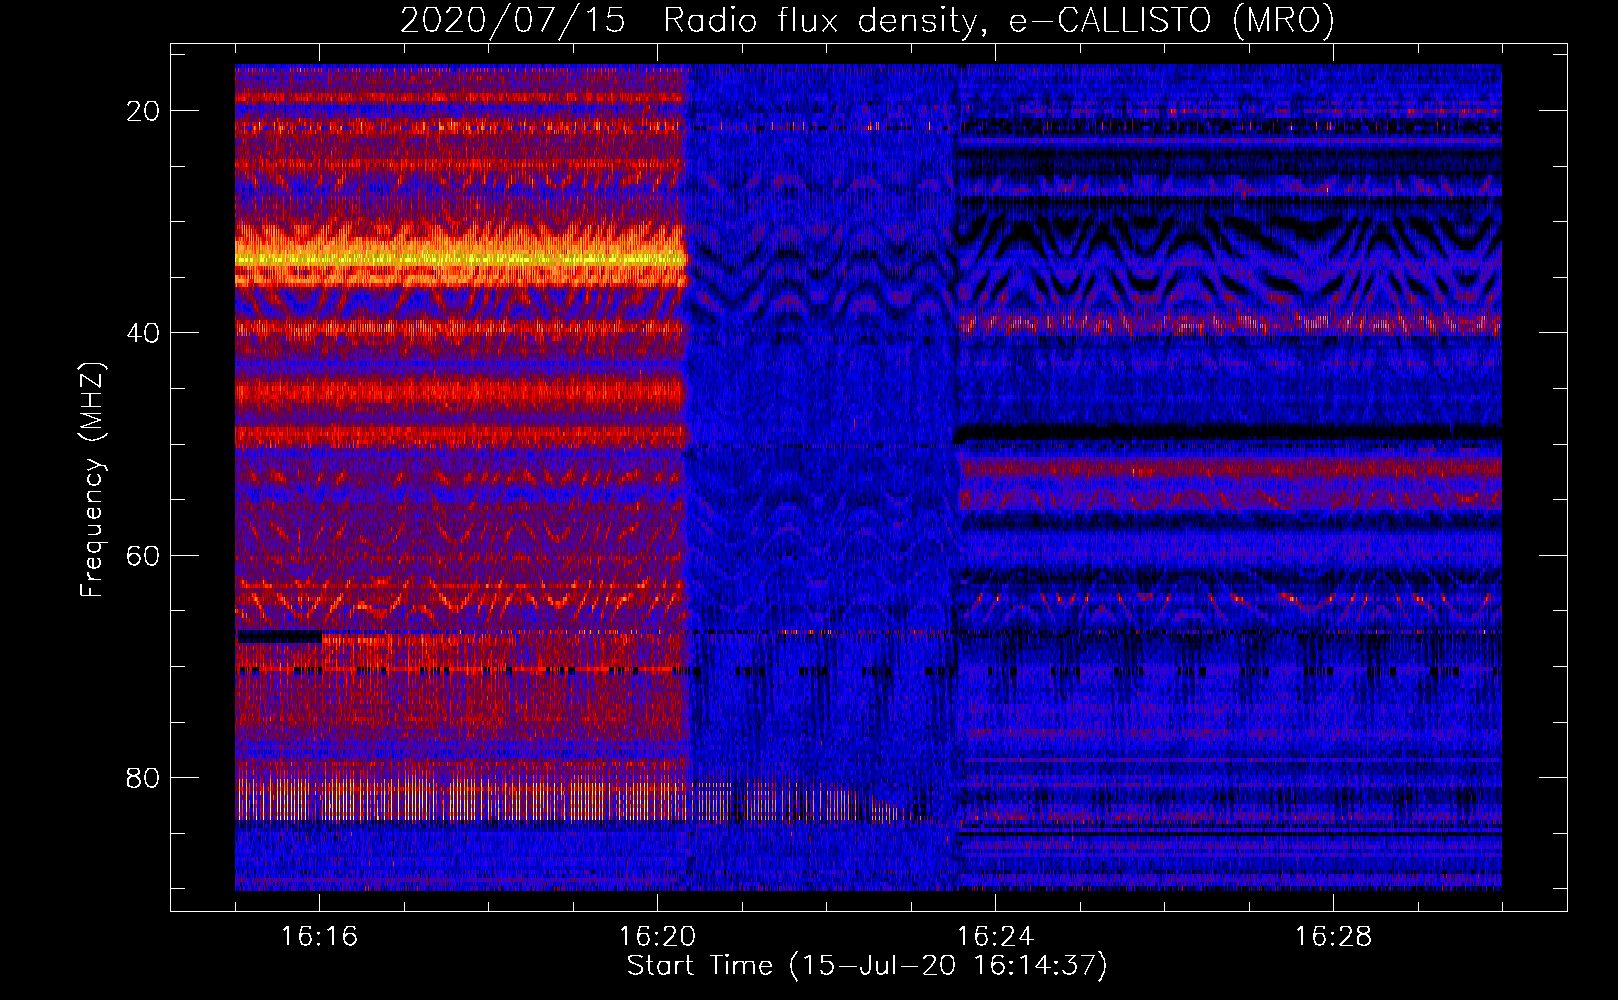The image size is (1618, 1000).
Task: Select the 'Frequency (MHZ)' axis label
Action: click(x=92, y=480)
